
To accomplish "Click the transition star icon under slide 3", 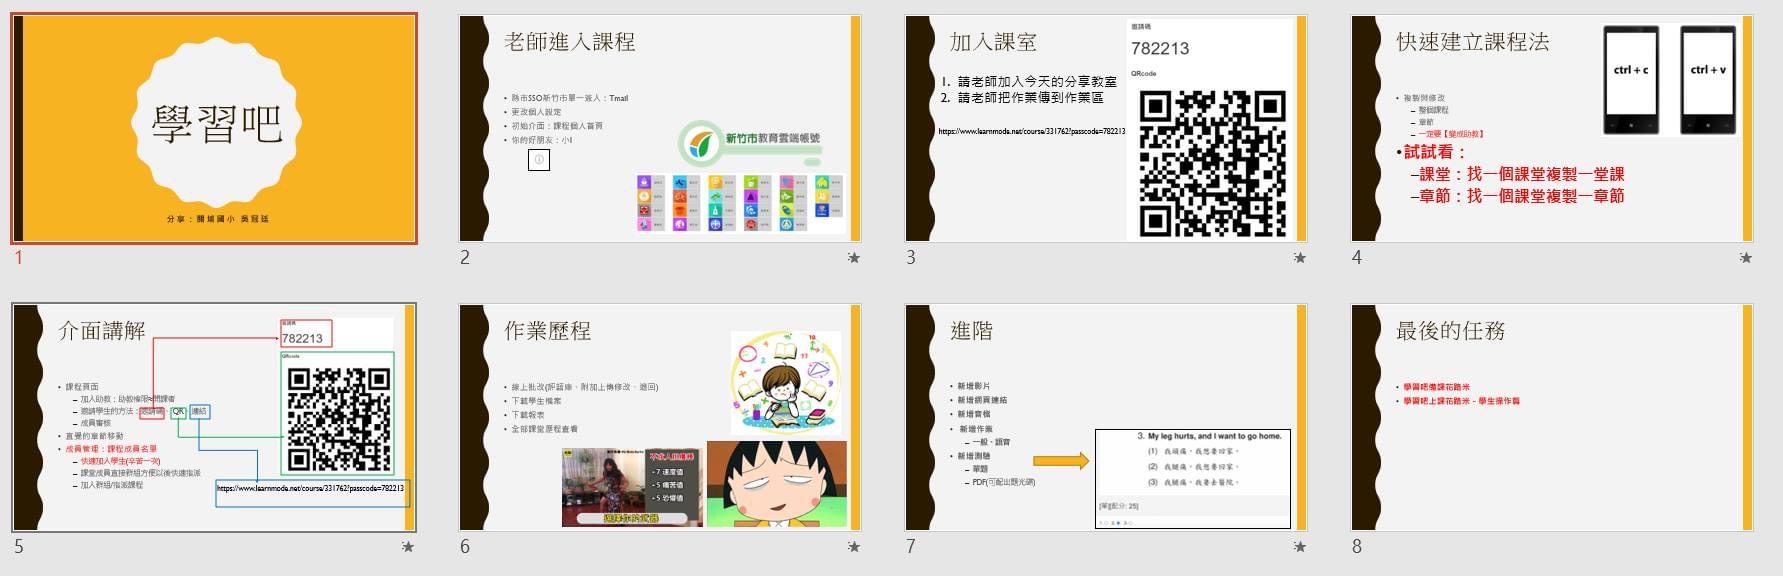I will (1299, 258).
